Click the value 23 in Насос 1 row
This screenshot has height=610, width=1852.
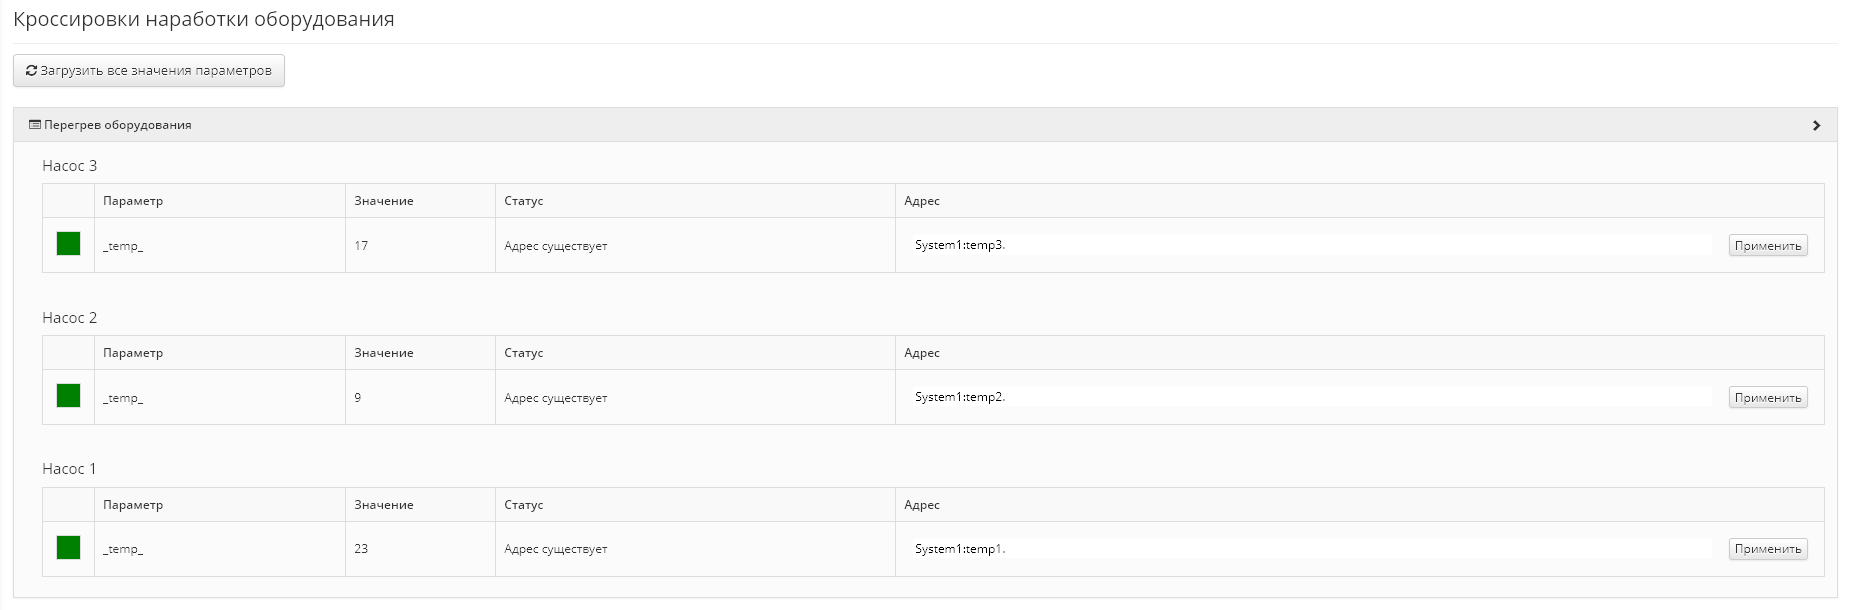point(361,549)
